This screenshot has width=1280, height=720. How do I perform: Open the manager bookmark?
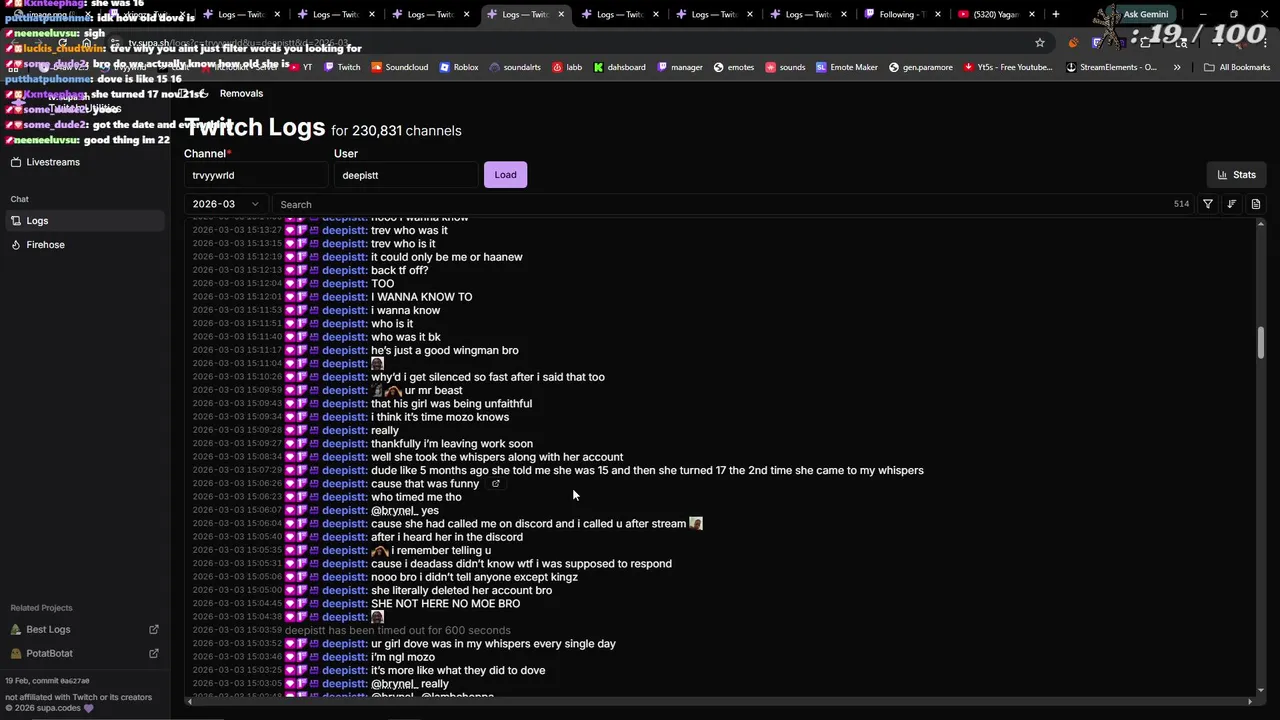click(x=679, y=67)
